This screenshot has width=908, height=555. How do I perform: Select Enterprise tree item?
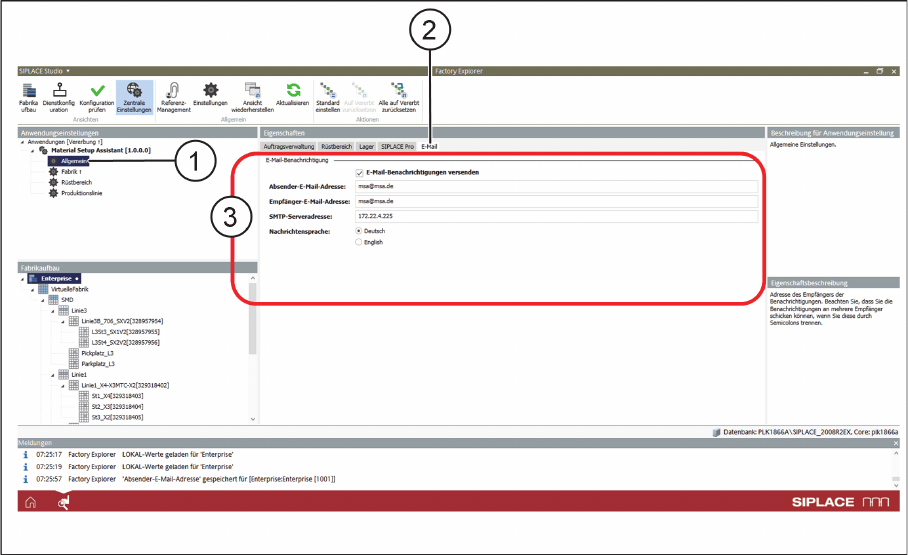coord(56,279)
